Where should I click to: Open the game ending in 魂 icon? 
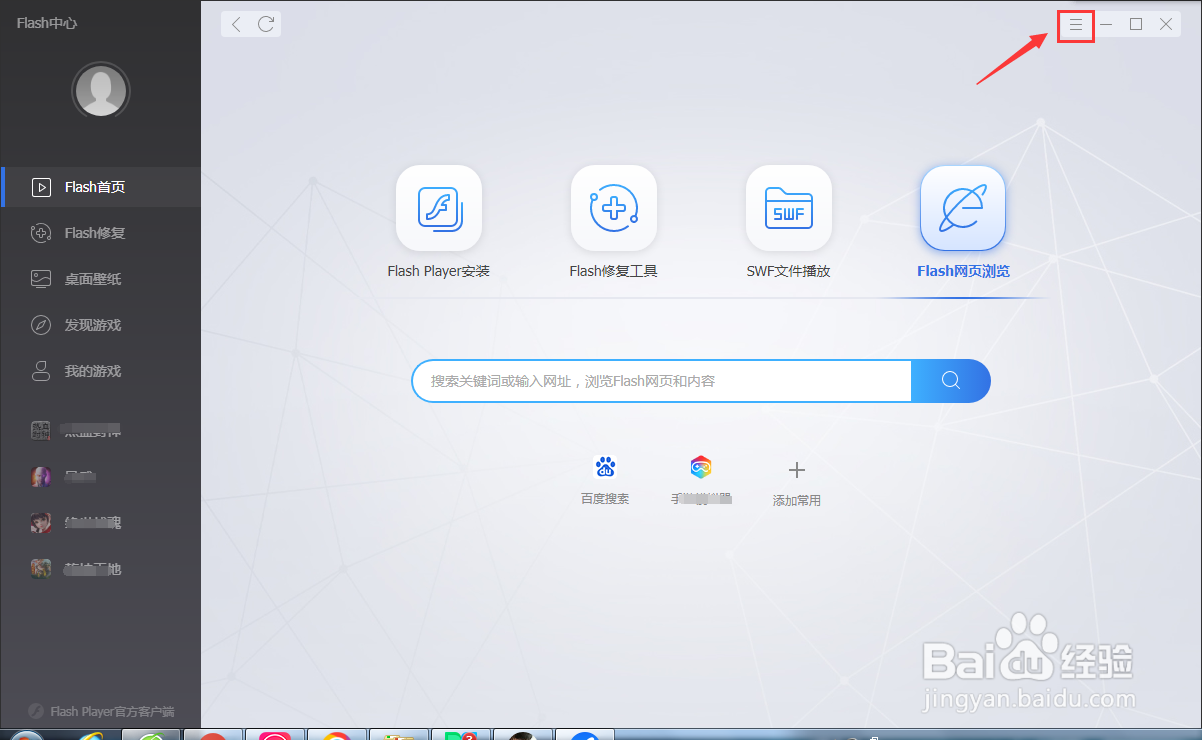point(41,523)
